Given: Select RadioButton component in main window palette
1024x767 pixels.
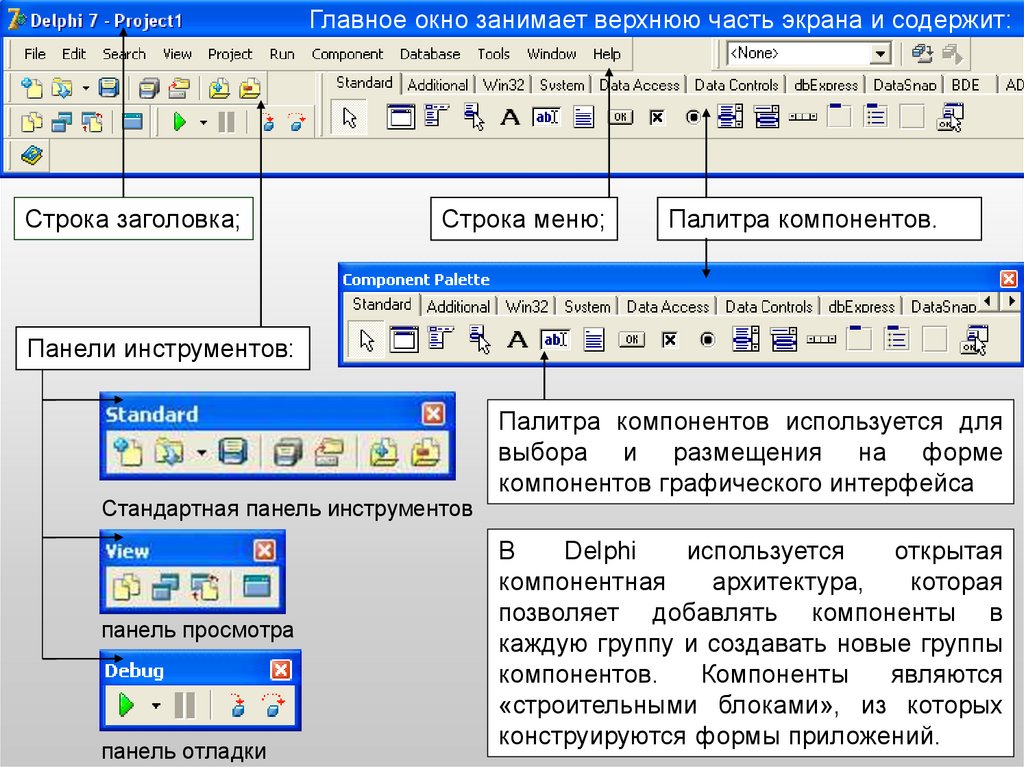Looking at the screenshot, I should click(x=693, y=118).
